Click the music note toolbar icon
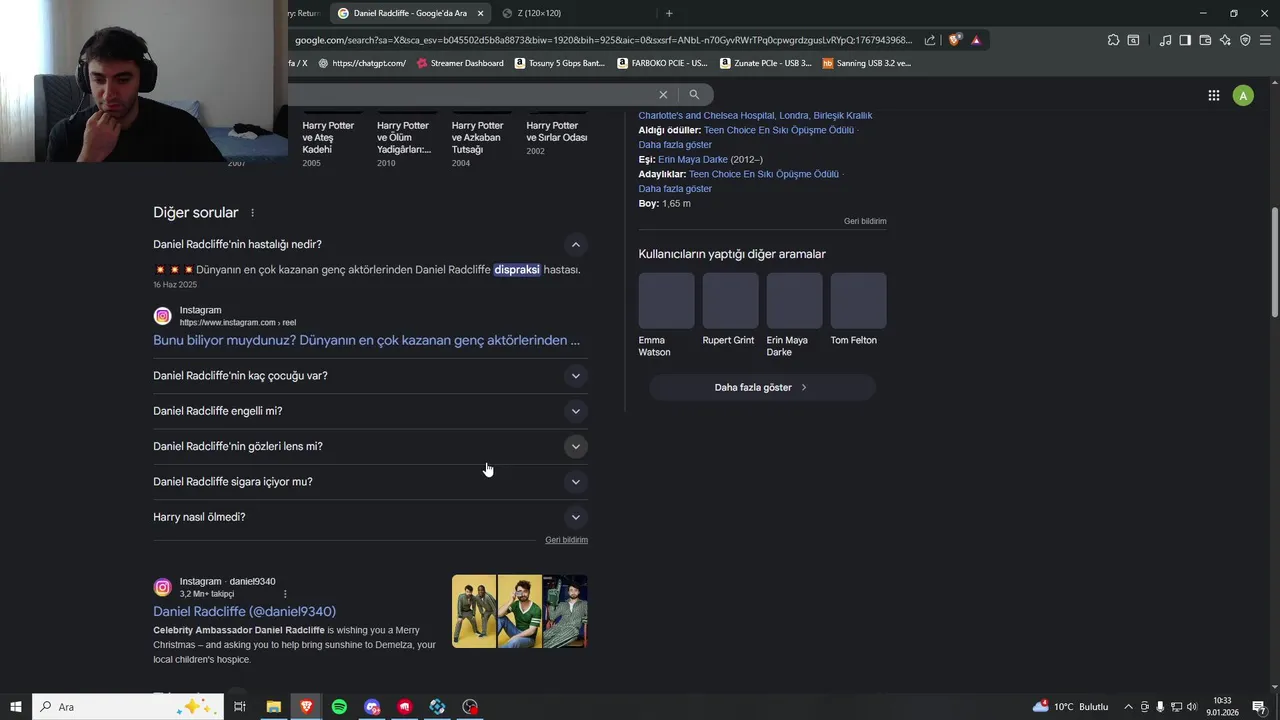 [1165, 40]
